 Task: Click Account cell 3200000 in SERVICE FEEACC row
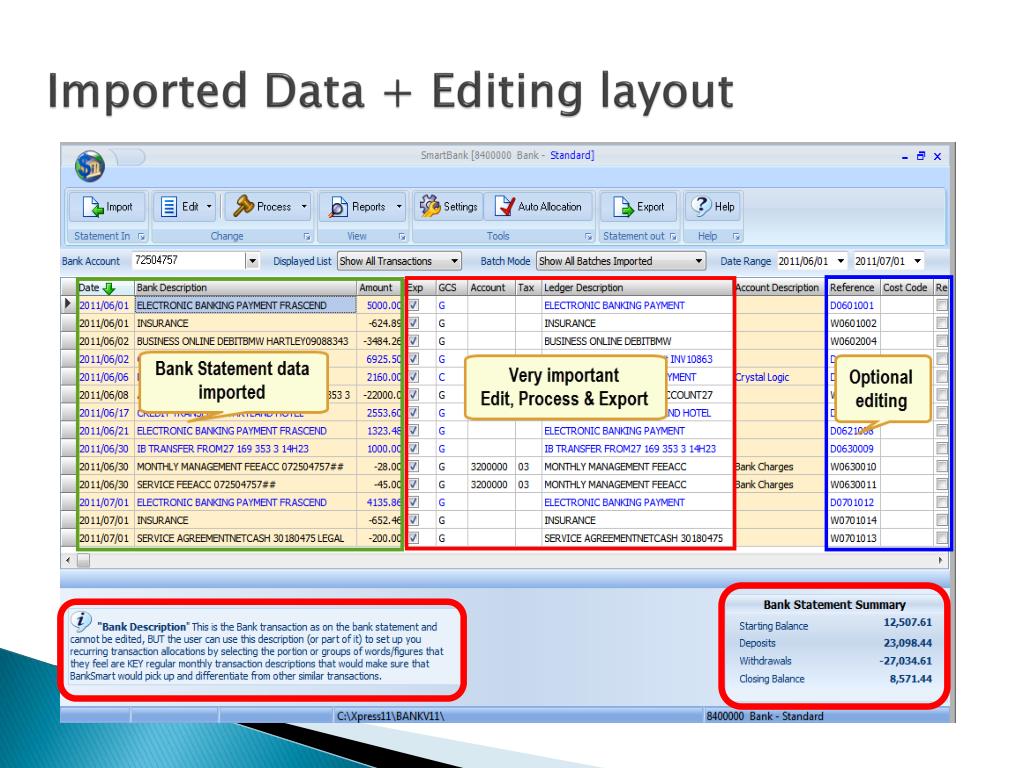[x=489, y=485]
